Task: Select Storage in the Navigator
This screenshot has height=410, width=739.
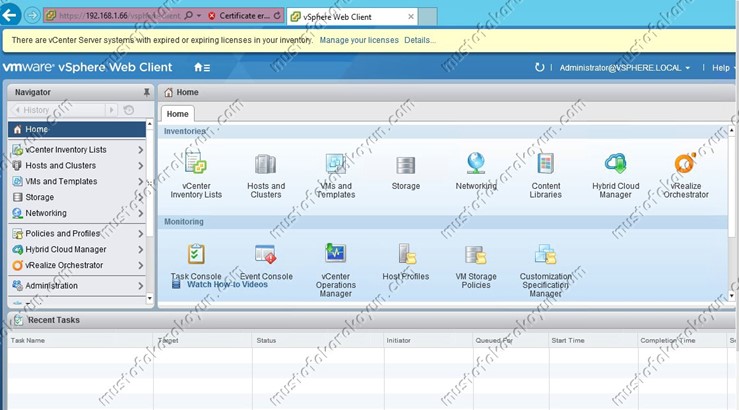Action: pos(77,197)
